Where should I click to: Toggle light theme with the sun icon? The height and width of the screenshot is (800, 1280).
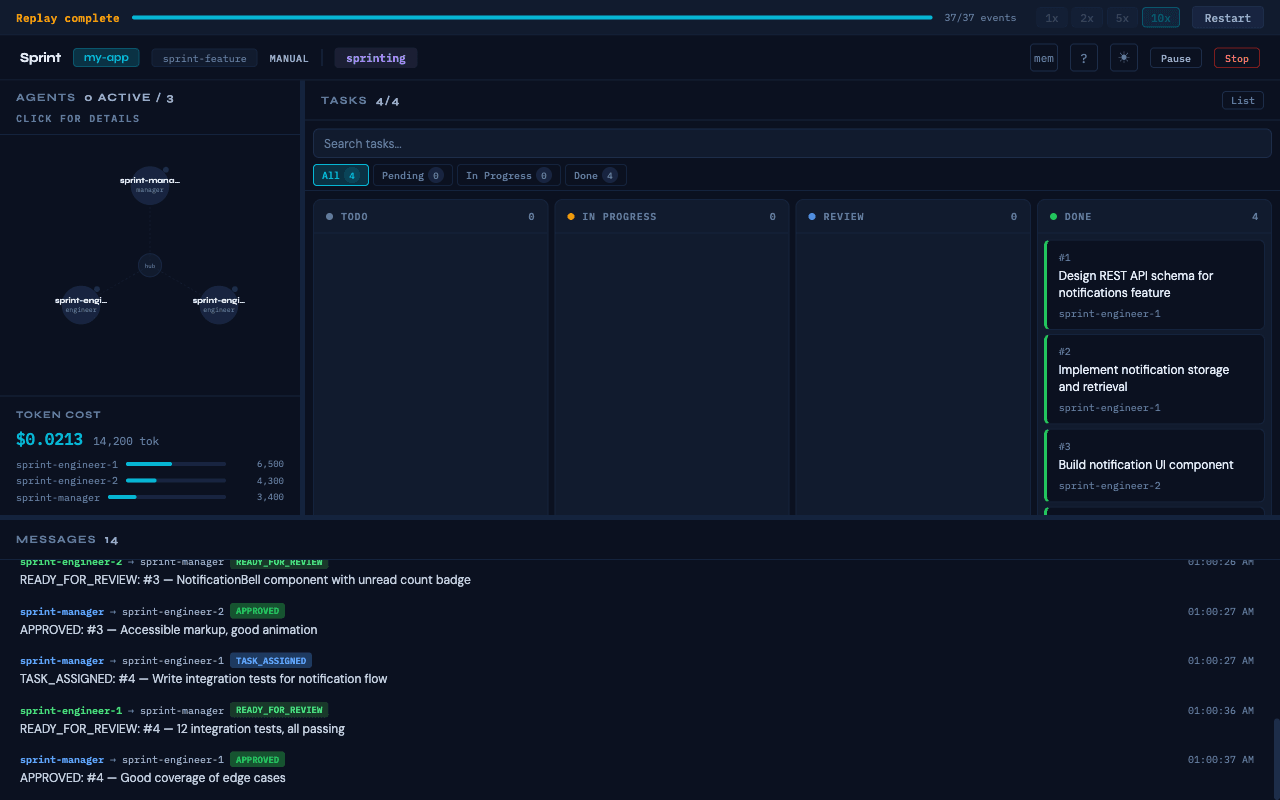click(x=1123, y=57)
